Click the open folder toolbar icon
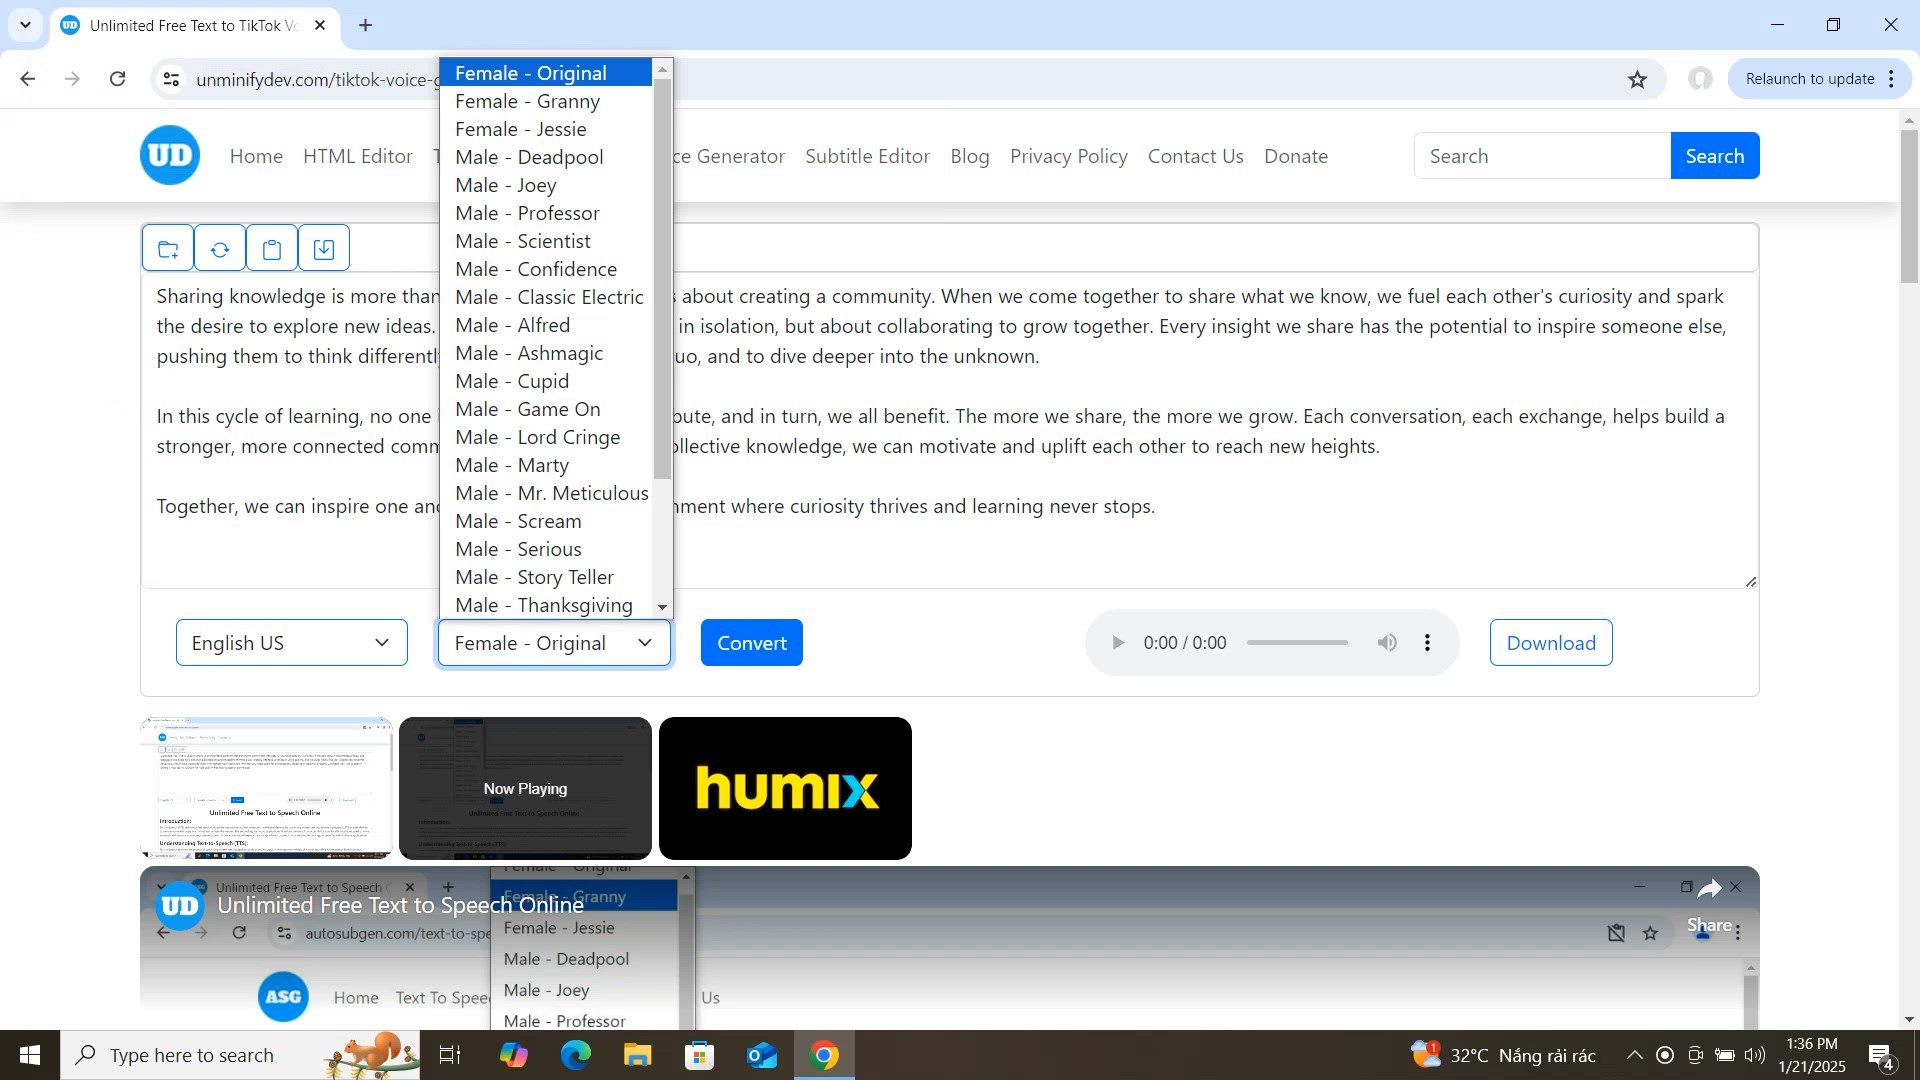This screenshot has height=1080, width=1920. point(168,248)
